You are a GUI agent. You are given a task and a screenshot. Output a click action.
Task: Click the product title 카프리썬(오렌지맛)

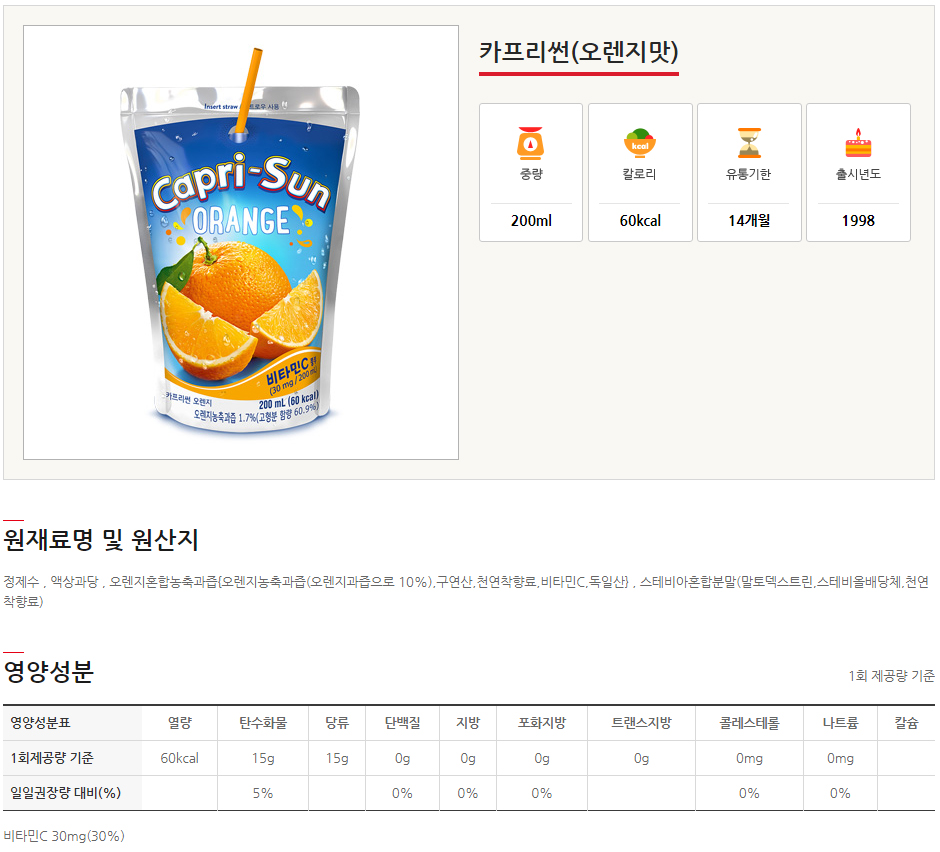(579, 52)
